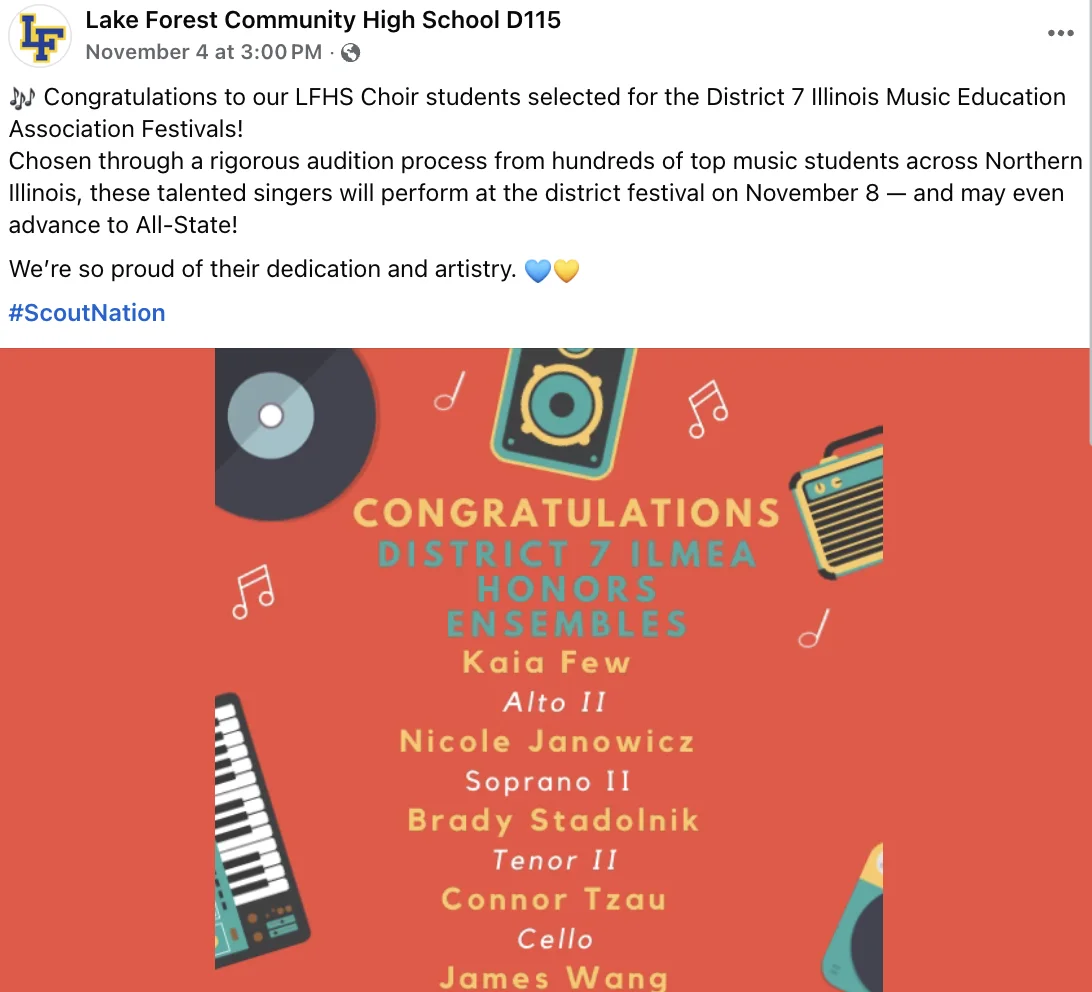
Task: Click Brady Stadolnik's name on the flyer
Action: click(553, 821)
